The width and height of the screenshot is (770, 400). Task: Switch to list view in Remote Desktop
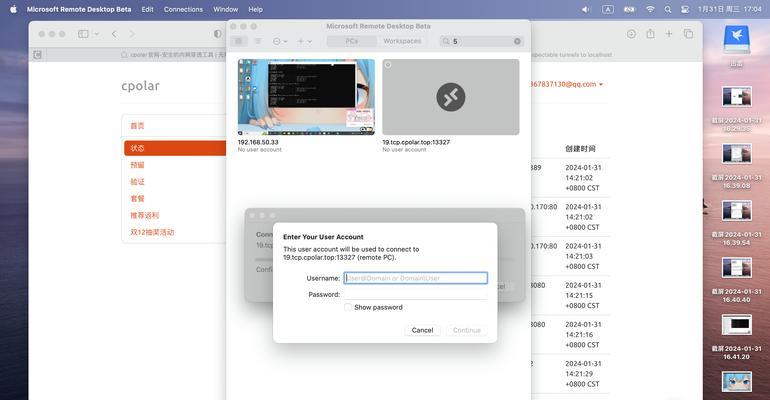pyautogui.click(x=257, y=41)
